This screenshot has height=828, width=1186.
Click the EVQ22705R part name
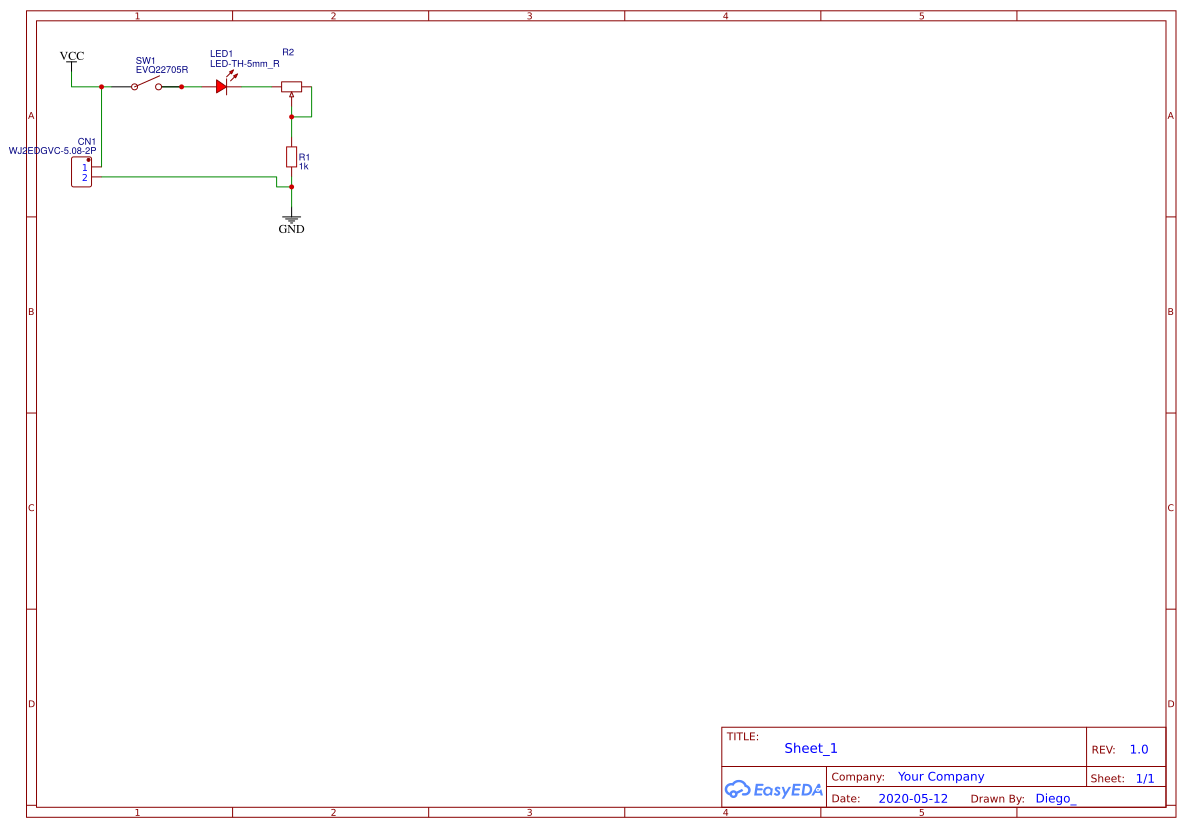coord(162,70)
